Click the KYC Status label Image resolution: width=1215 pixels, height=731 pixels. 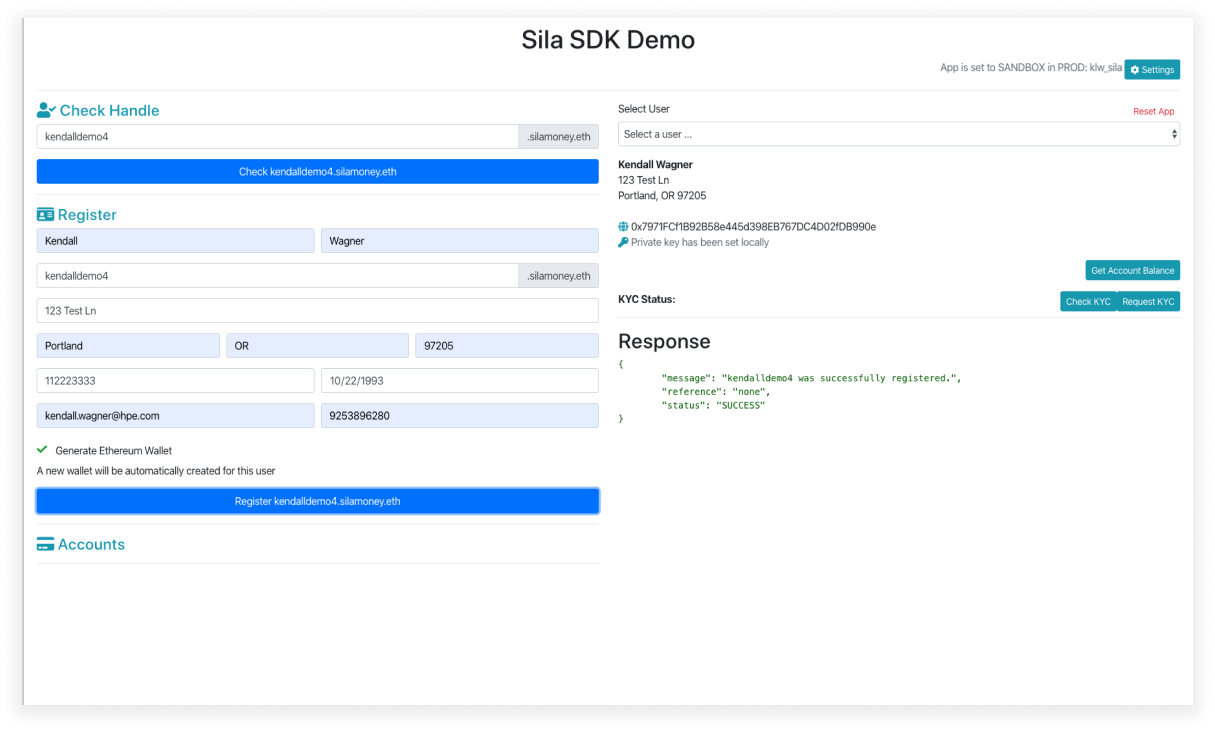pyautogui.click(x=646, y=299)
